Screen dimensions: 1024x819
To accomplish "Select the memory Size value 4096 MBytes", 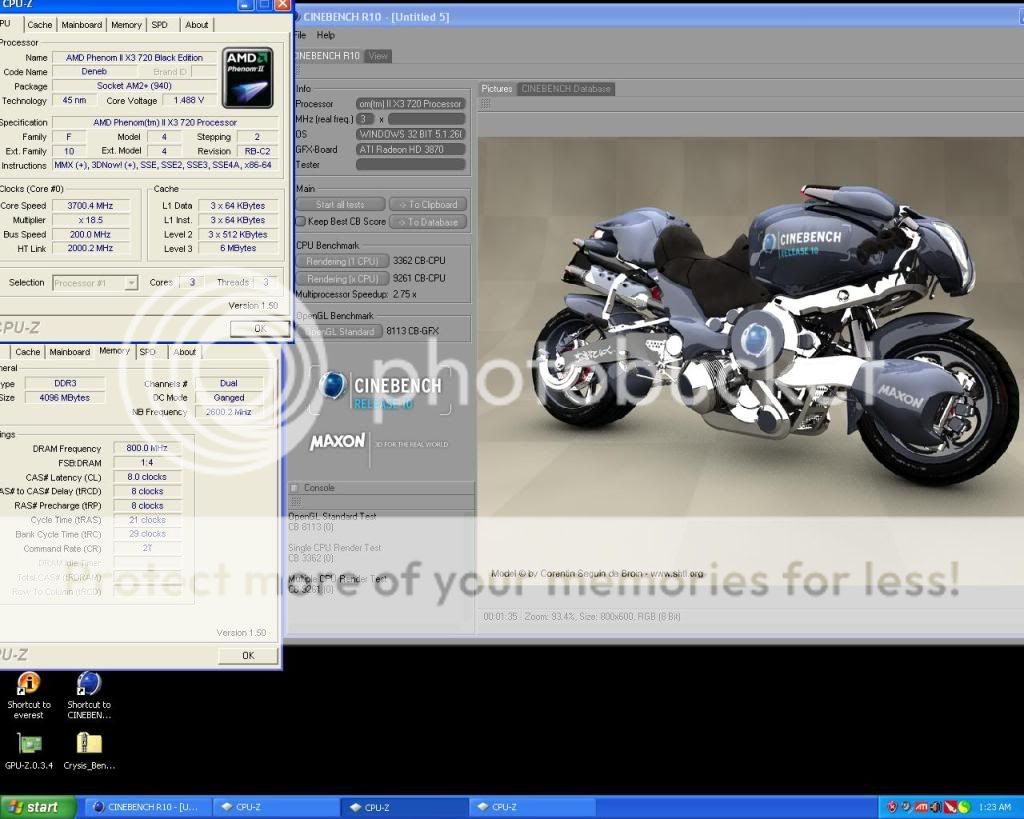I will click(x=65, y=398).
